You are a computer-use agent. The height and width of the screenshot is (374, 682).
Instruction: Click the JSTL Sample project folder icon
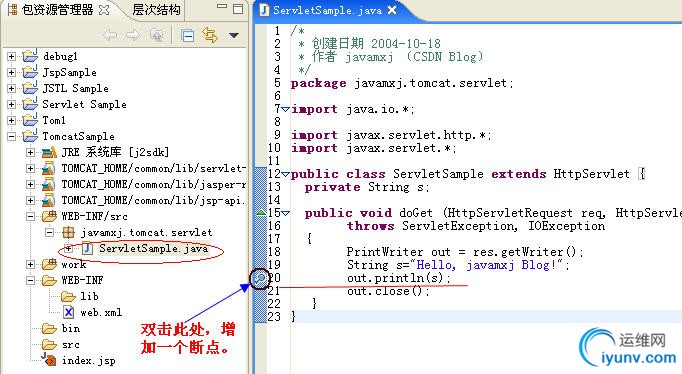point(30,88)
